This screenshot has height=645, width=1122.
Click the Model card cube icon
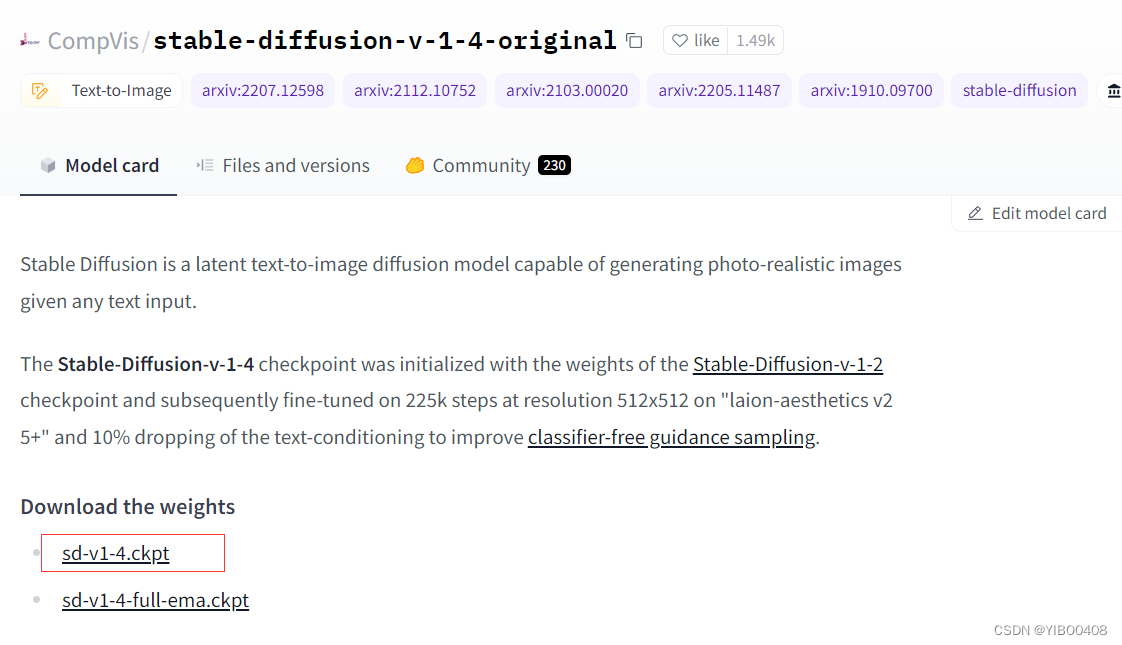click(x=48, y=166)
